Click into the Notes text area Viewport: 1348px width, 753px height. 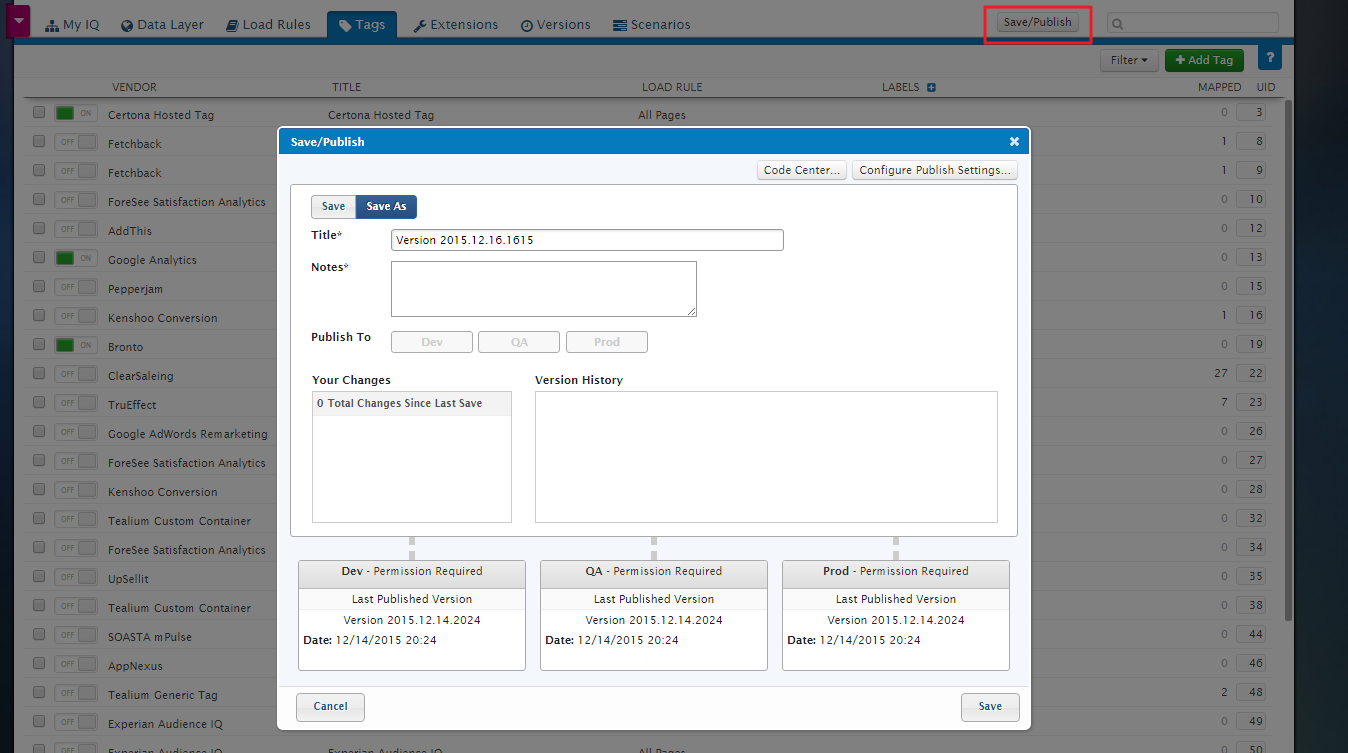(543, 289)
